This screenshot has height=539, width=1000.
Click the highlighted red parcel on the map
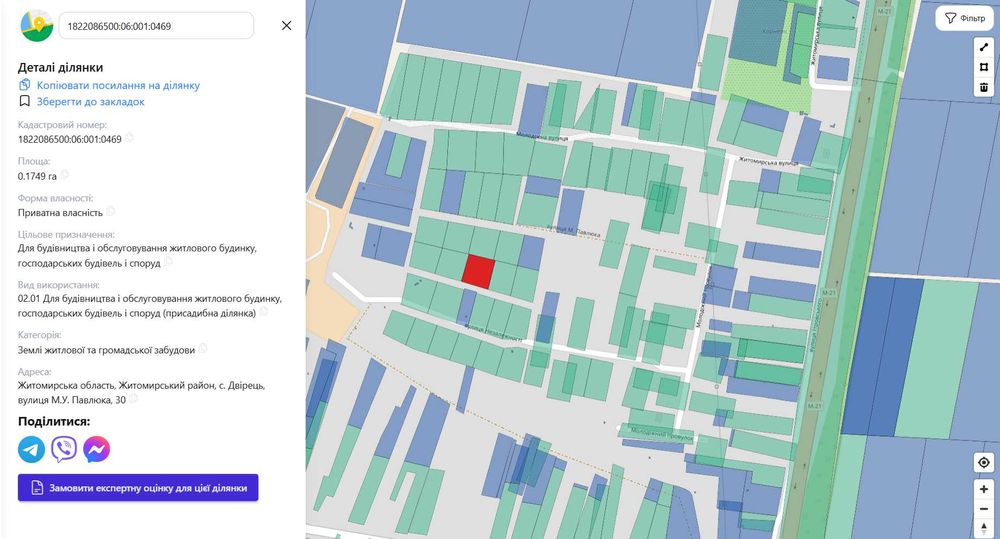click(478, 272)
